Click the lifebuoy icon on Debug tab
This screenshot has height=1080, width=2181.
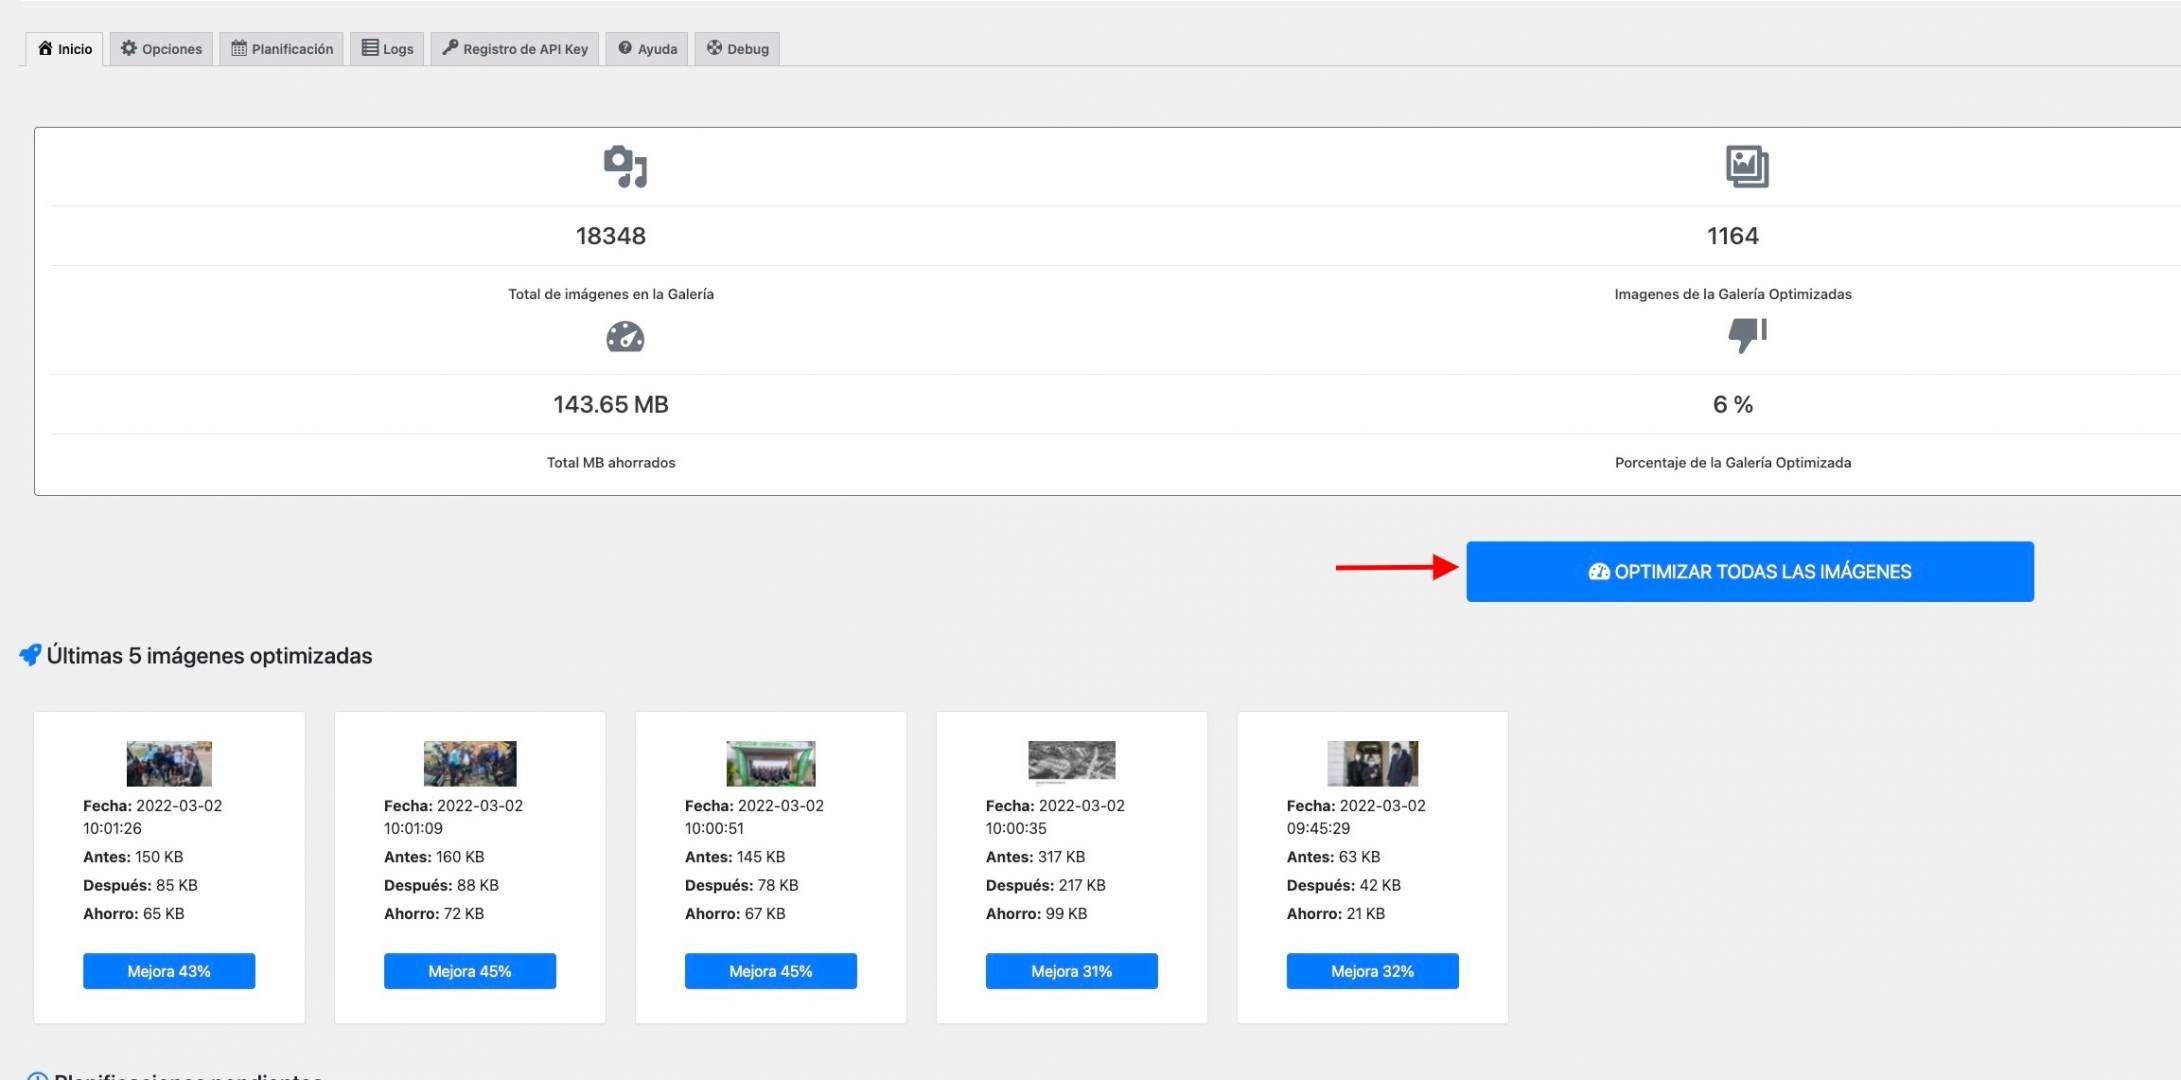714,48
